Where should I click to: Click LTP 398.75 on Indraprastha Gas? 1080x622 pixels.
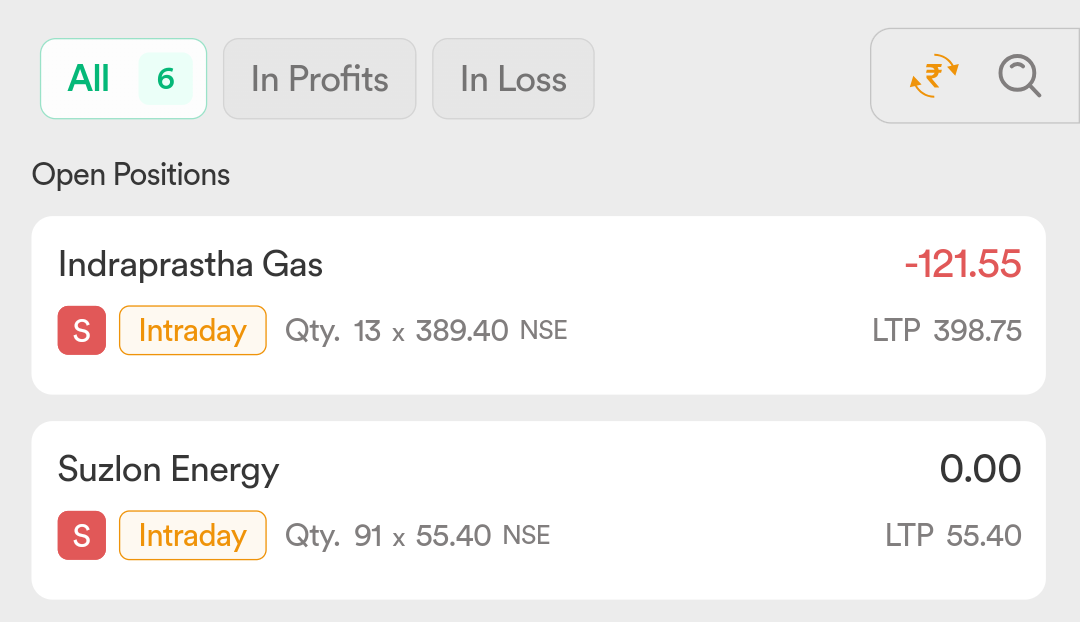[947, 331]
